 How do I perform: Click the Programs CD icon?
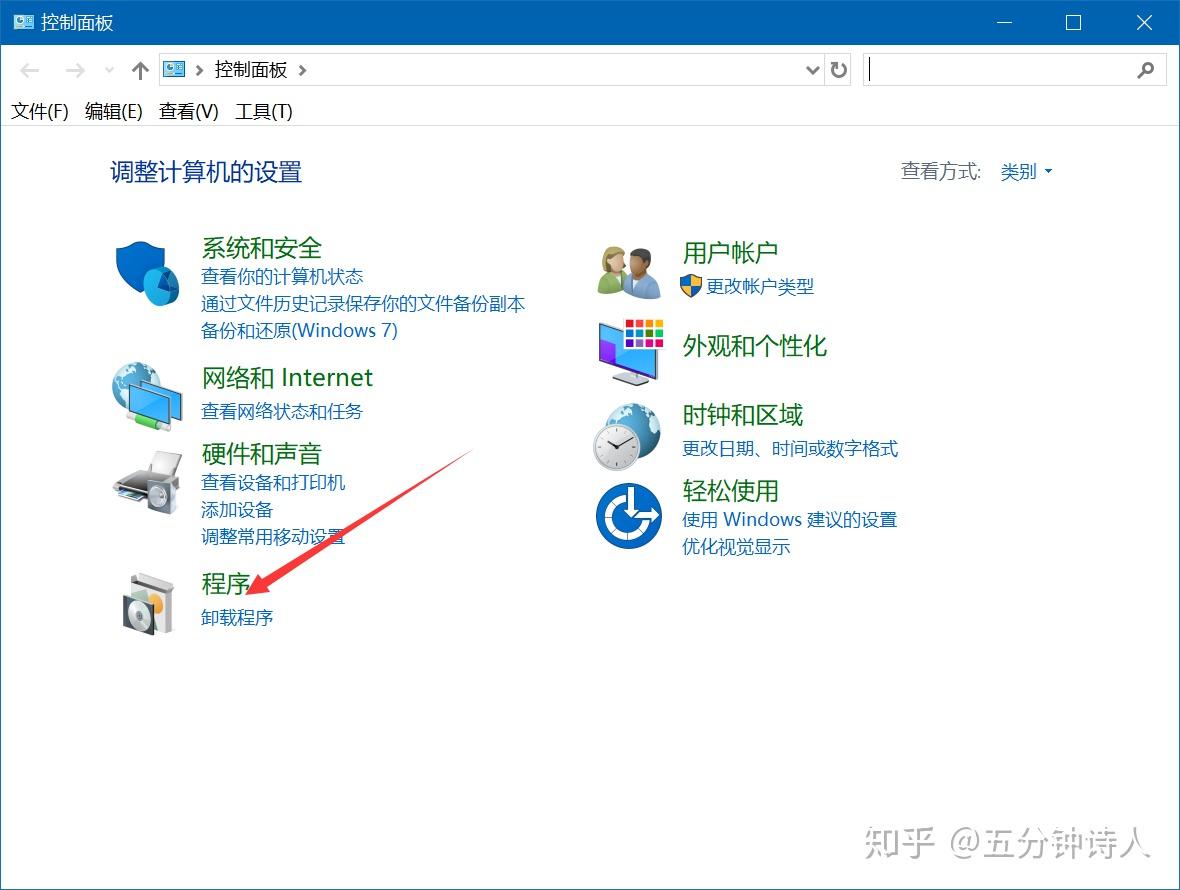(x=147, y=600)
